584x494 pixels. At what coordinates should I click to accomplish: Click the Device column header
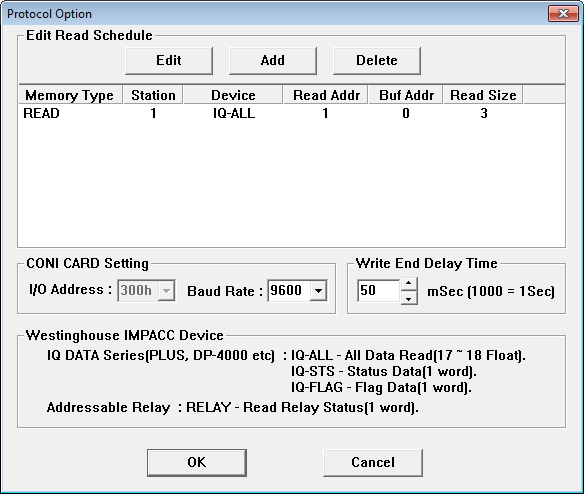tap(233, 95)
